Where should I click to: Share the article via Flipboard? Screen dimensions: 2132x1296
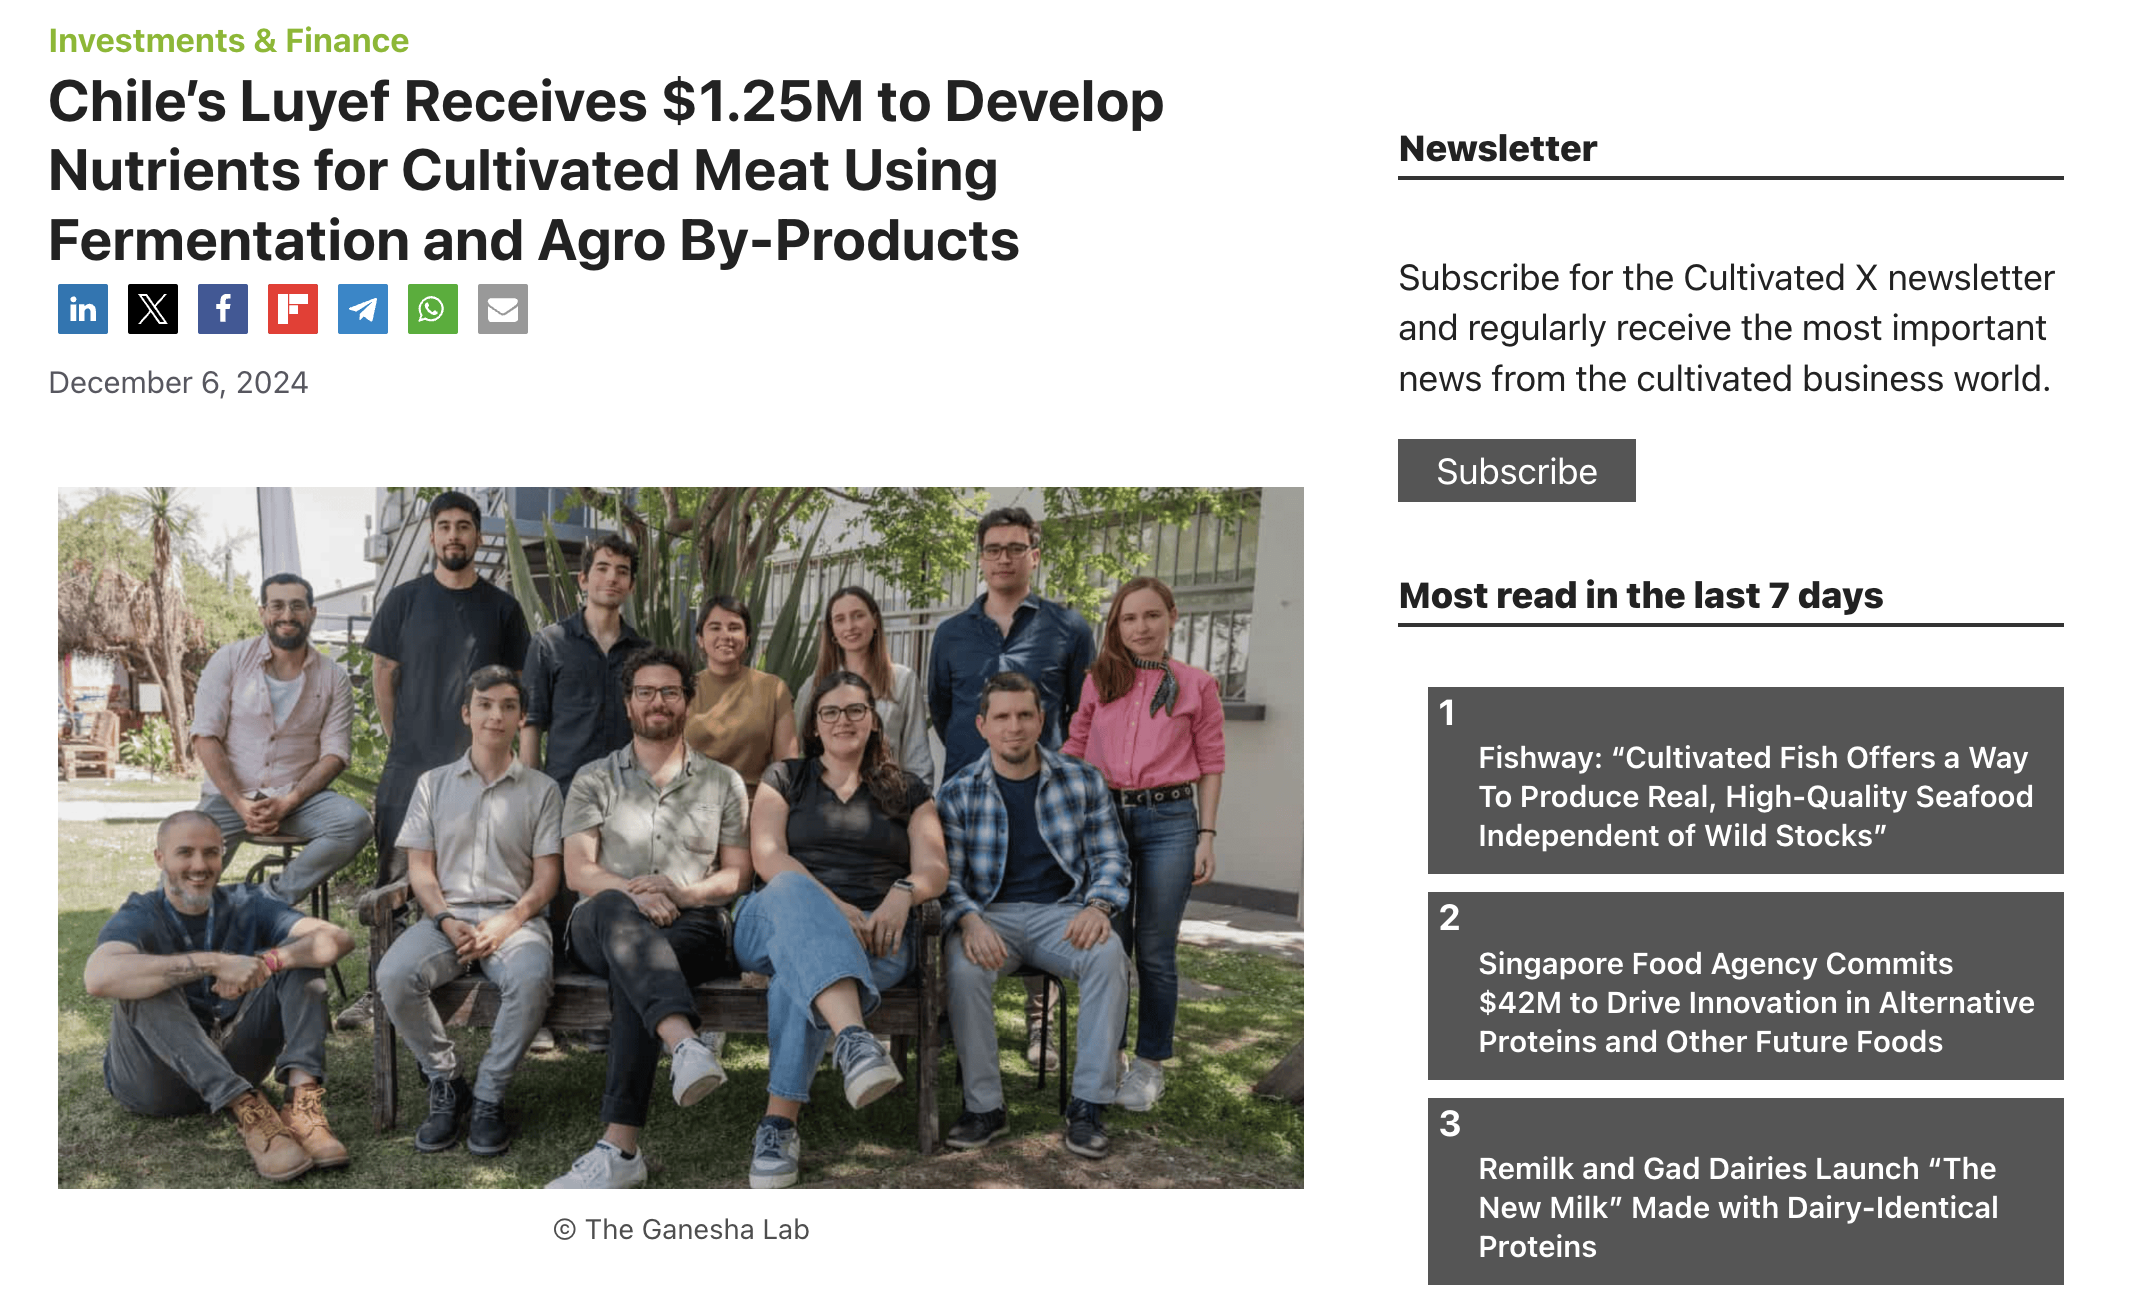[294, 309]
